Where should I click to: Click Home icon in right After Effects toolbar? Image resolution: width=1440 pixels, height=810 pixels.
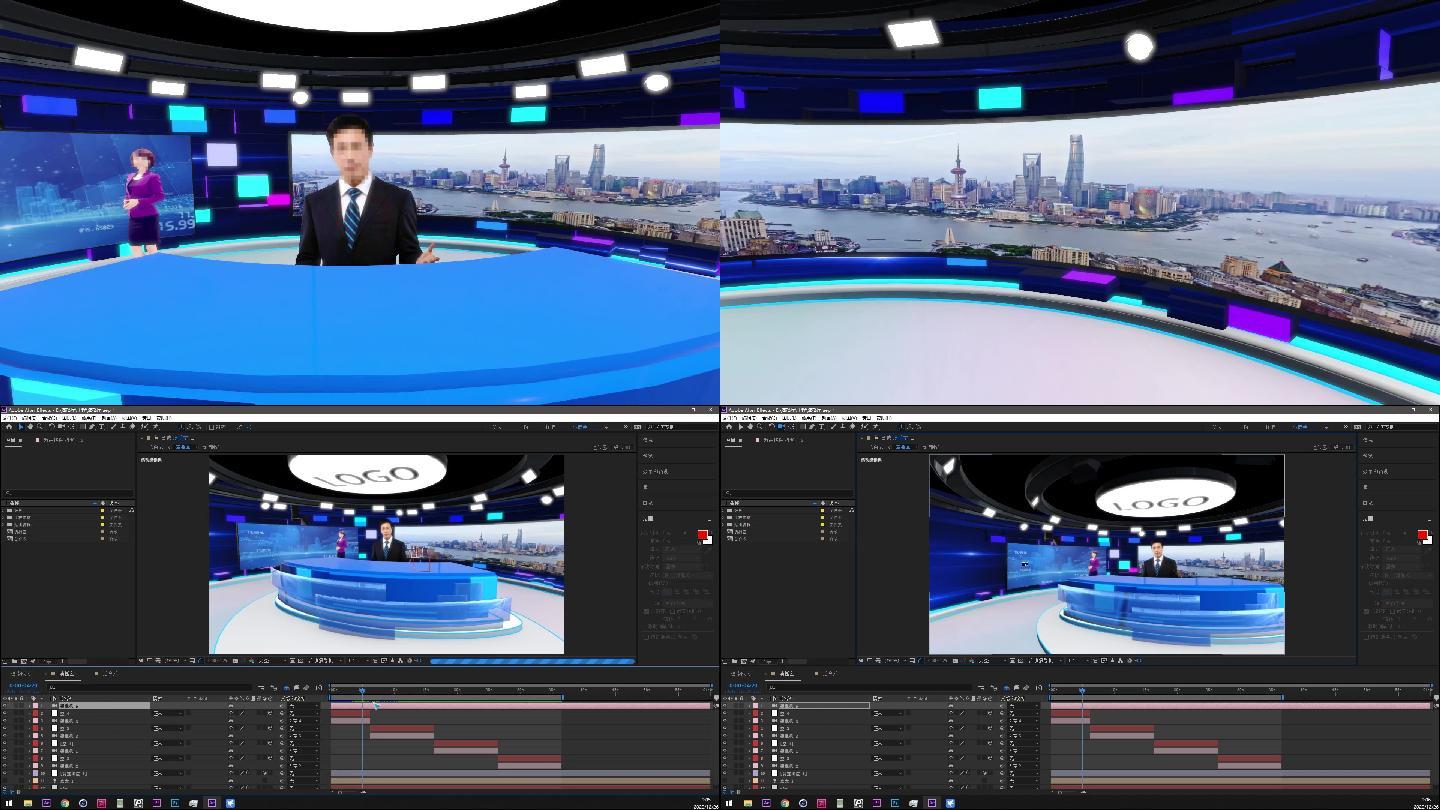pos(729,427)
